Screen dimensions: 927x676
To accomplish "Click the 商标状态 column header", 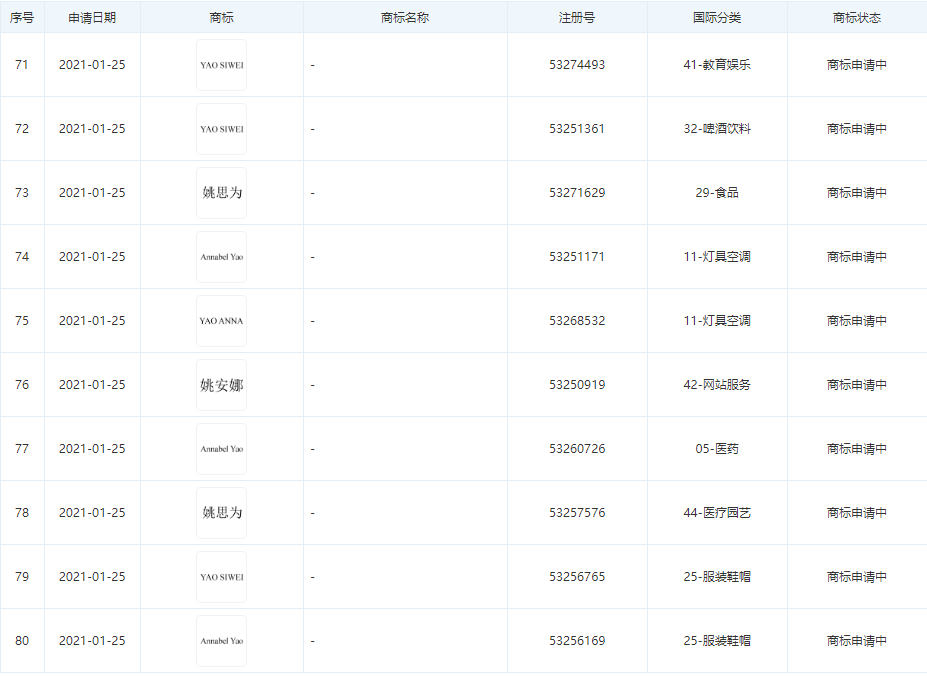I will (857, 18).
